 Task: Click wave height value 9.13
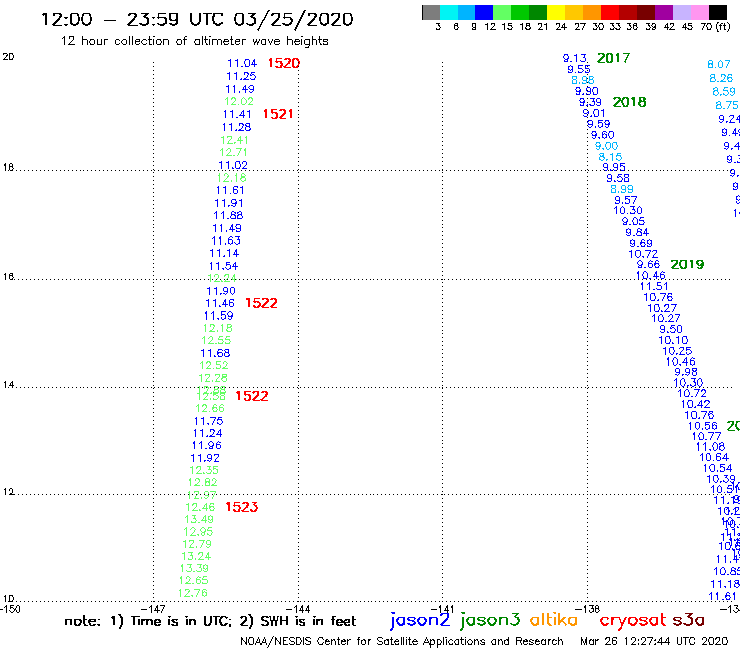coord(575,58)
